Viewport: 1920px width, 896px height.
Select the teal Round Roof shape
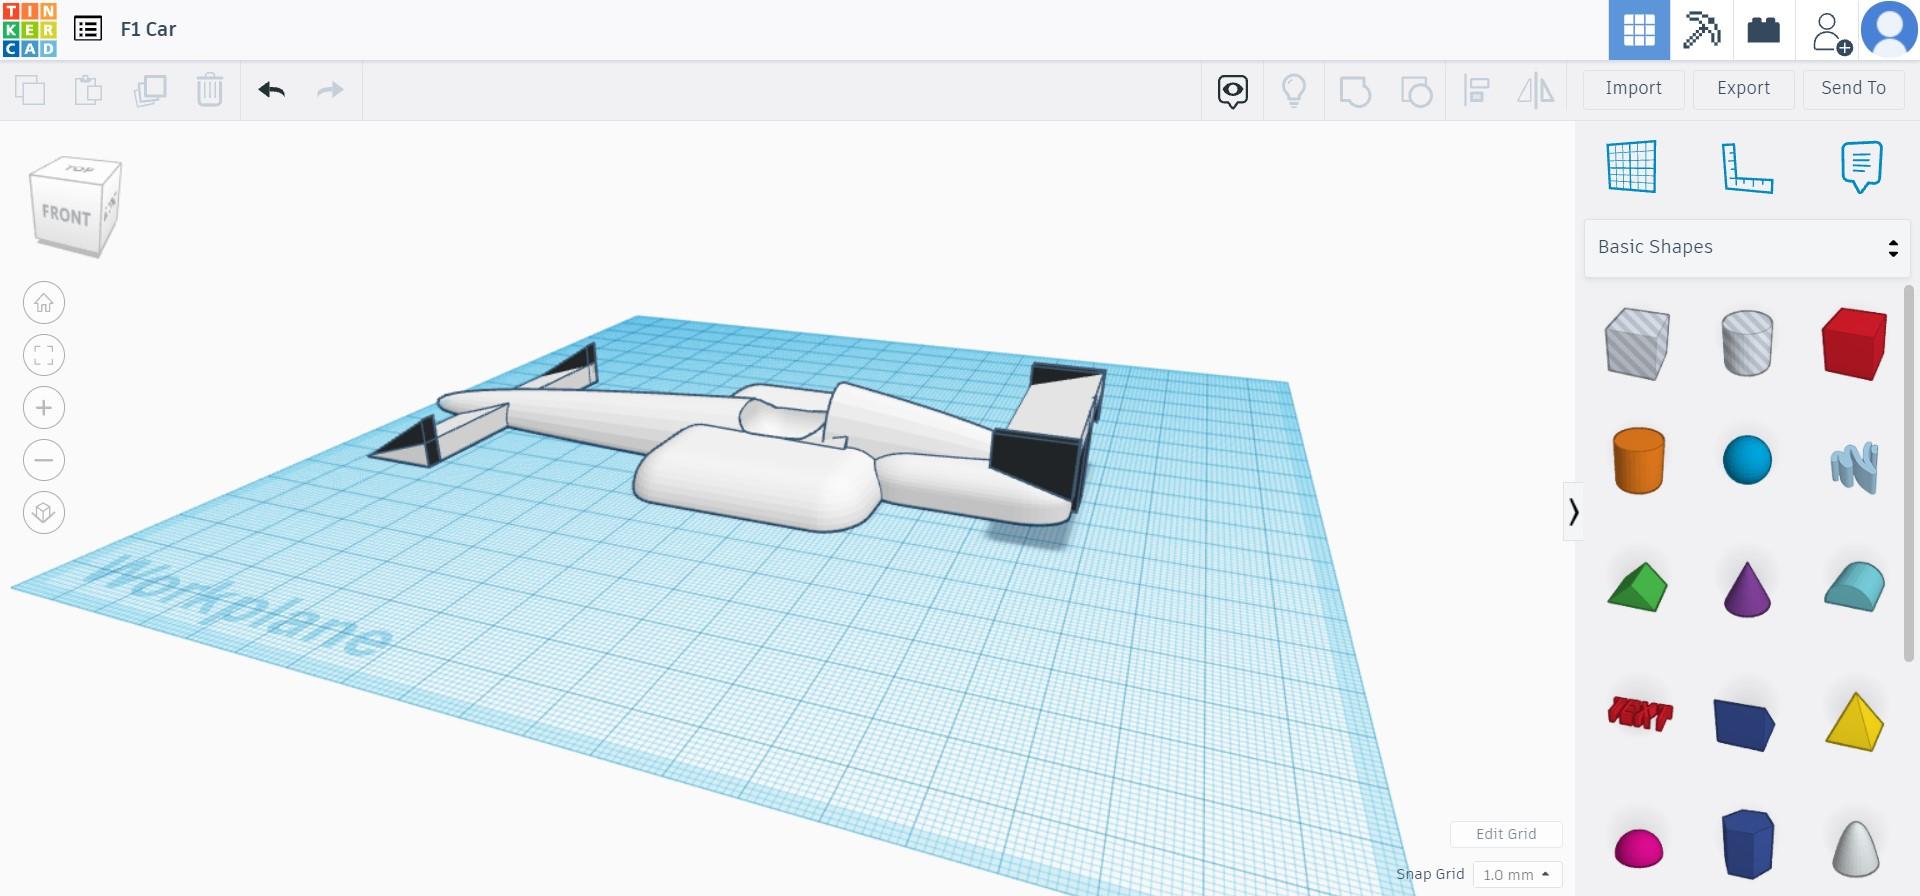(1855, 586)
